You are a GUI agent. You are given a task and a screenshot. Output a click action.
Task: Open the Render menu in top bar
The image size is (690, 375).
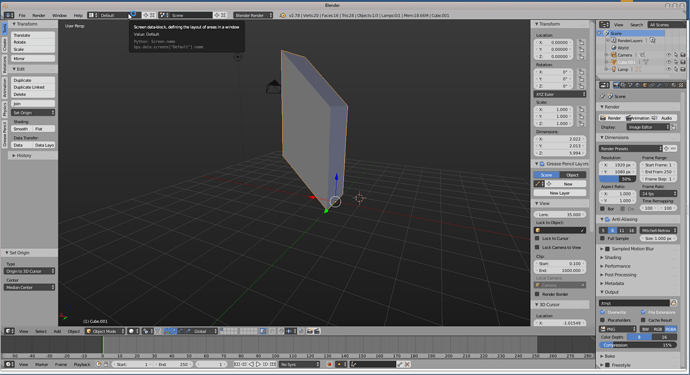[x=39, y=15]
